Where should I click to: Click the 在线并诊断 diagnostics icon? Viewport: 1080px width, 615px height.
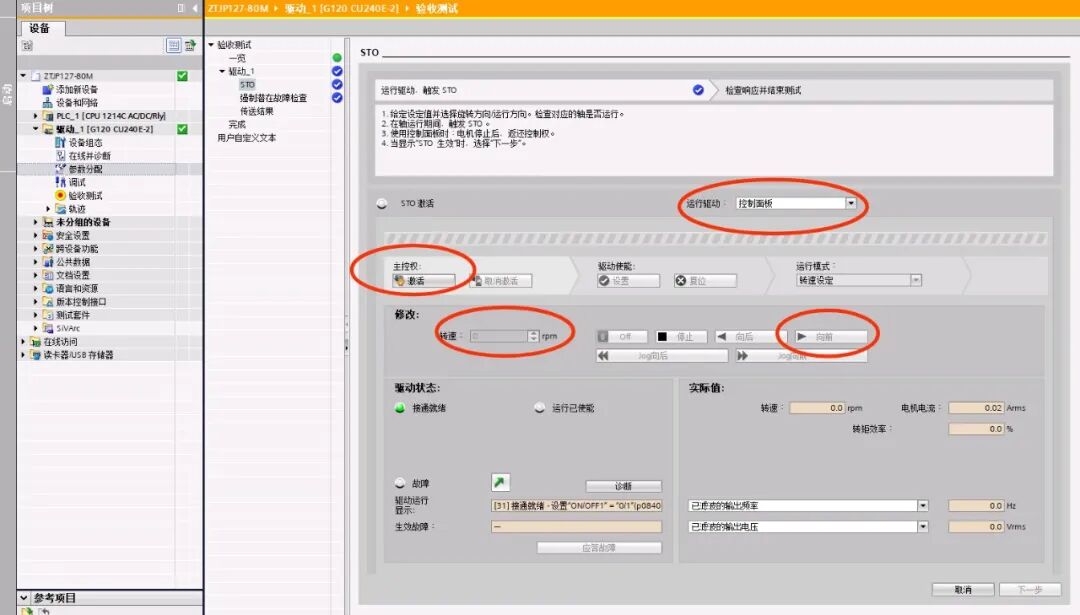[x=60, y=156]
